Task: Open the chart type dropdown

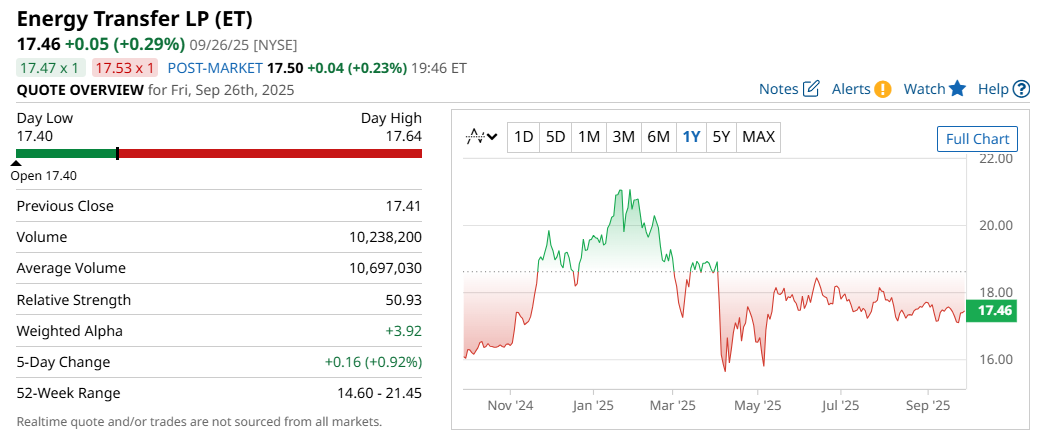Action: (x=482, y=137)
